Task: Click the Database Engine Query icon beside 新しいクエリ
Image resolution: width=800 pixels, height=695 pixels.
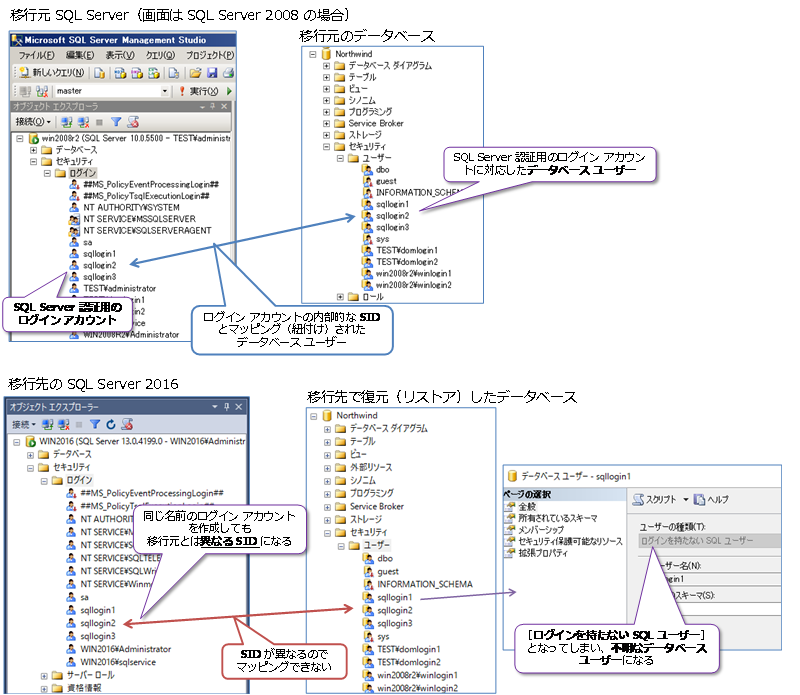Action: point(99,73)
